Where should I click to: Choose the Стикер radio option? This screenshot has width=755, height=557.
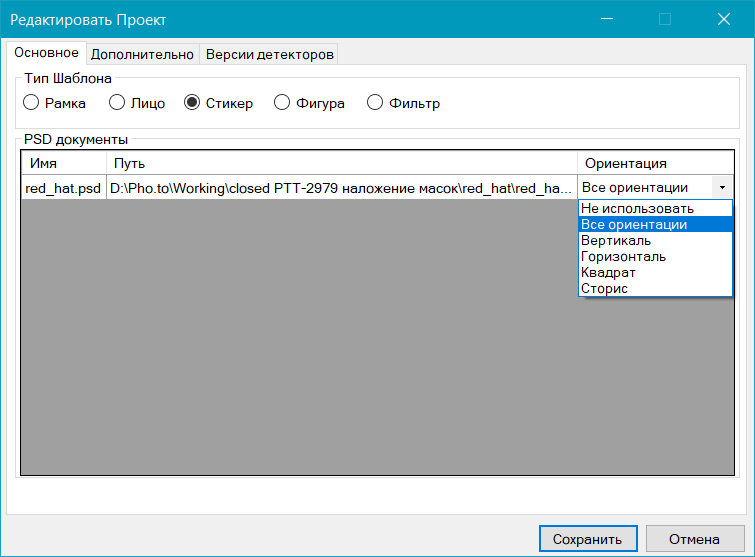point(193,103)
